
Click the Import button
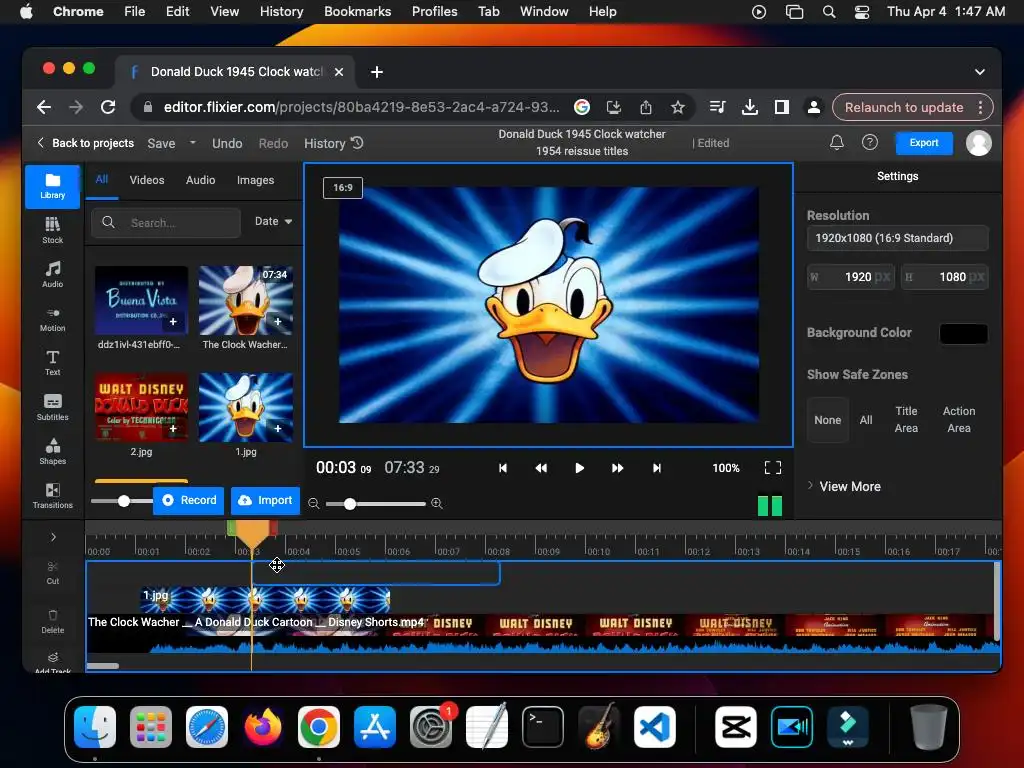(265, 500)
